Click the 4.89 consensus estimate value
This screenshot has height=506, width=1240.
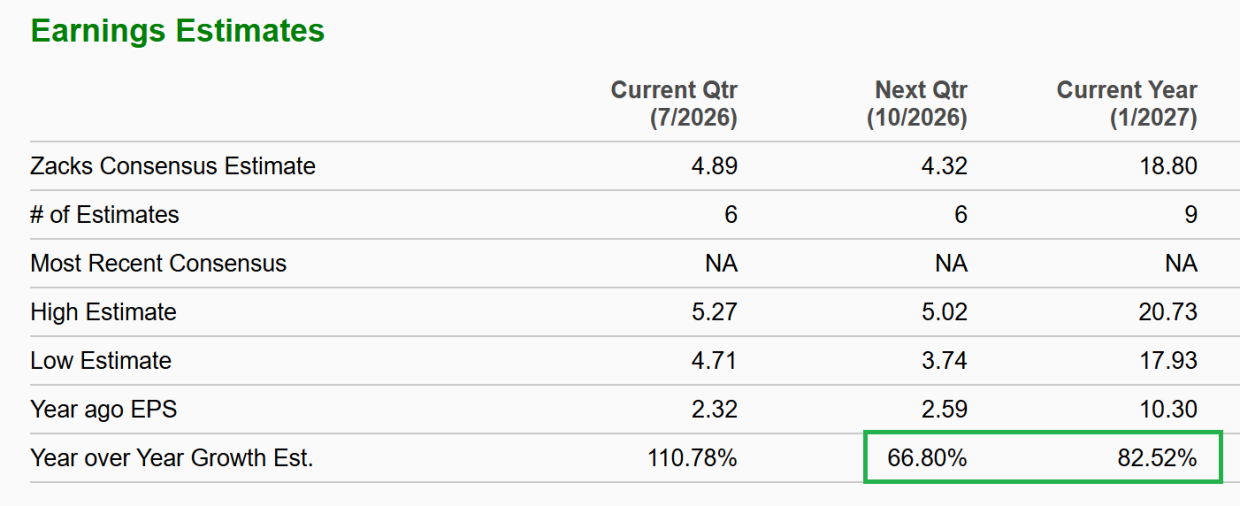click(x=714, y=166)
